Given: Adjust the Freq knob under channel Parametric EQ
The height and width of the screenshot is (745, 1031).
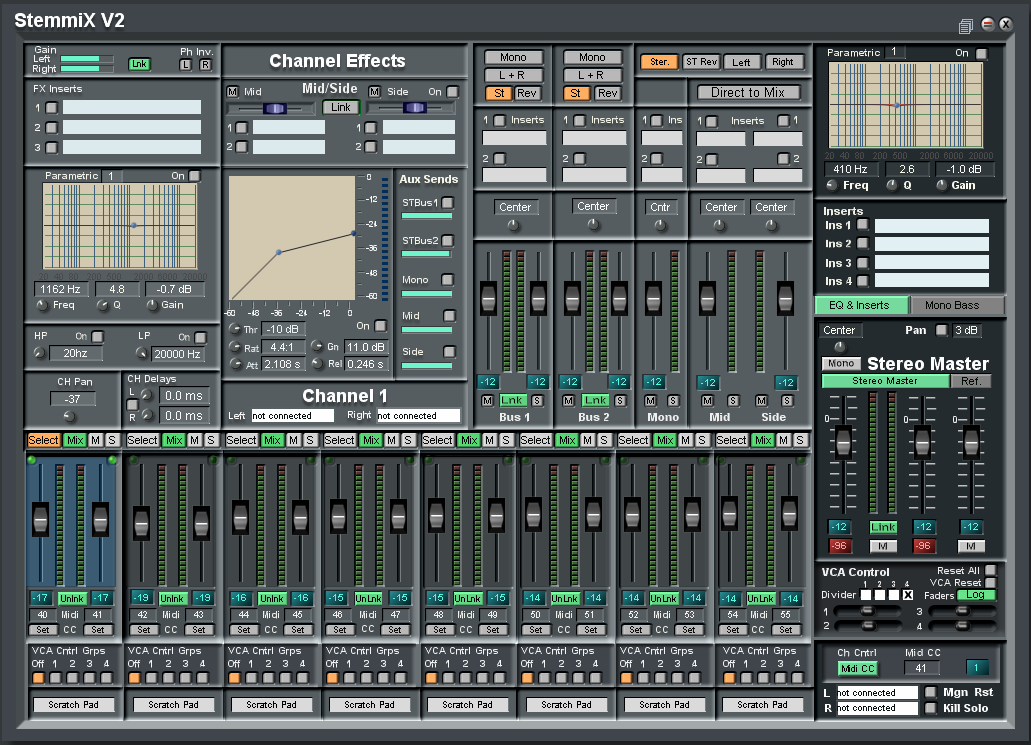Looking at the screenshot, I should click(43, 305).
